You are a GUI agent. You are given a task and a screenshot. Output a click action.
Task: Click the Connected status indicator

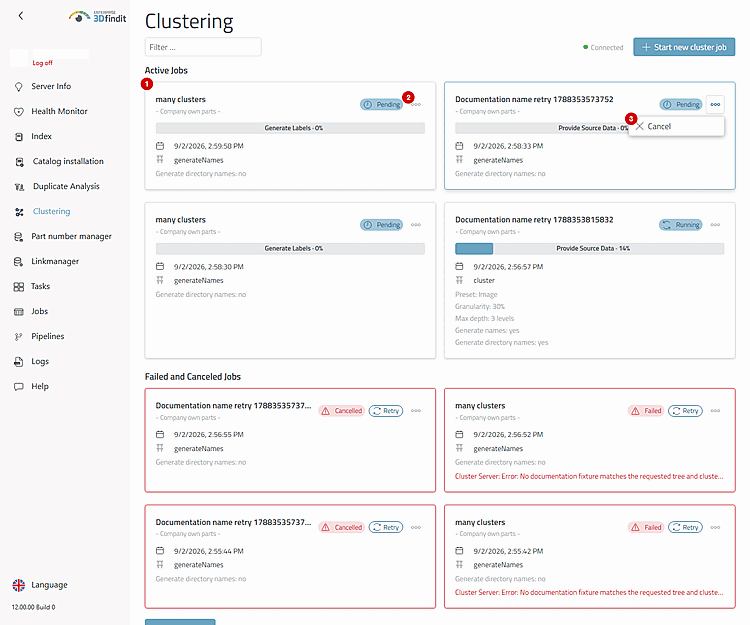pyautogui.click(x=603, y=47)
